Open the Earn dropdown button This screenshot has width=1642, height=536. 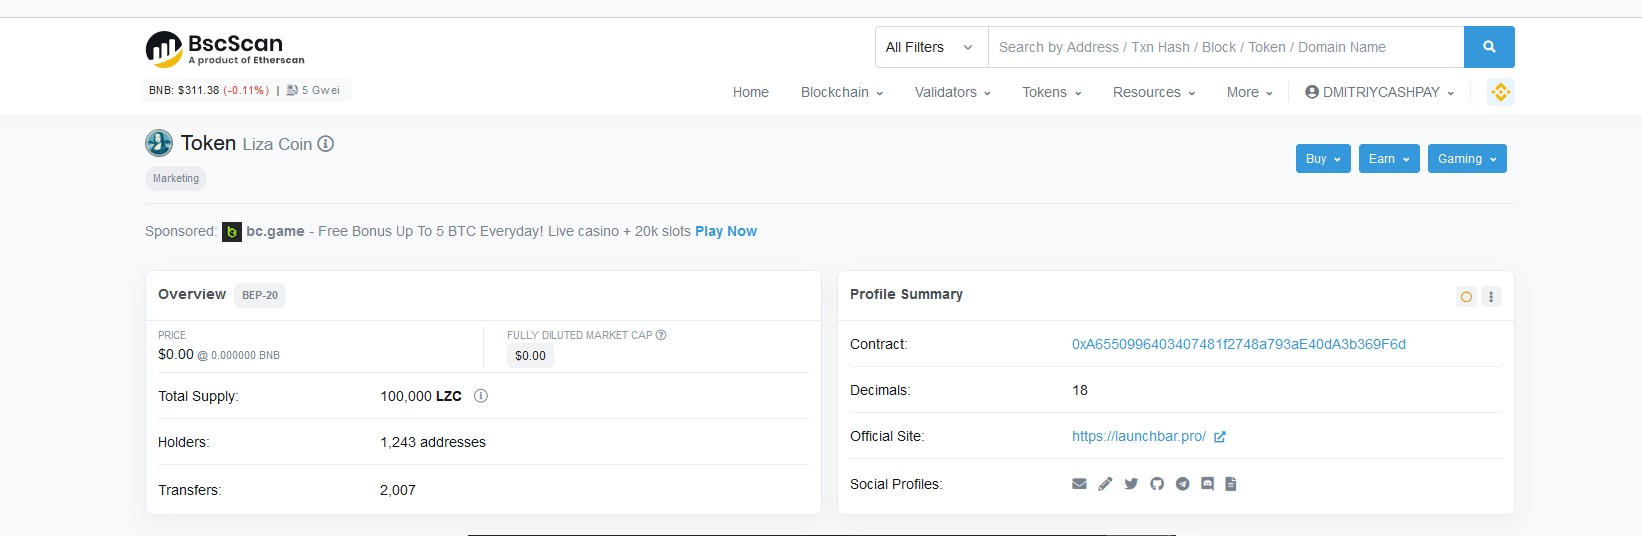[x=1388, y=159]
